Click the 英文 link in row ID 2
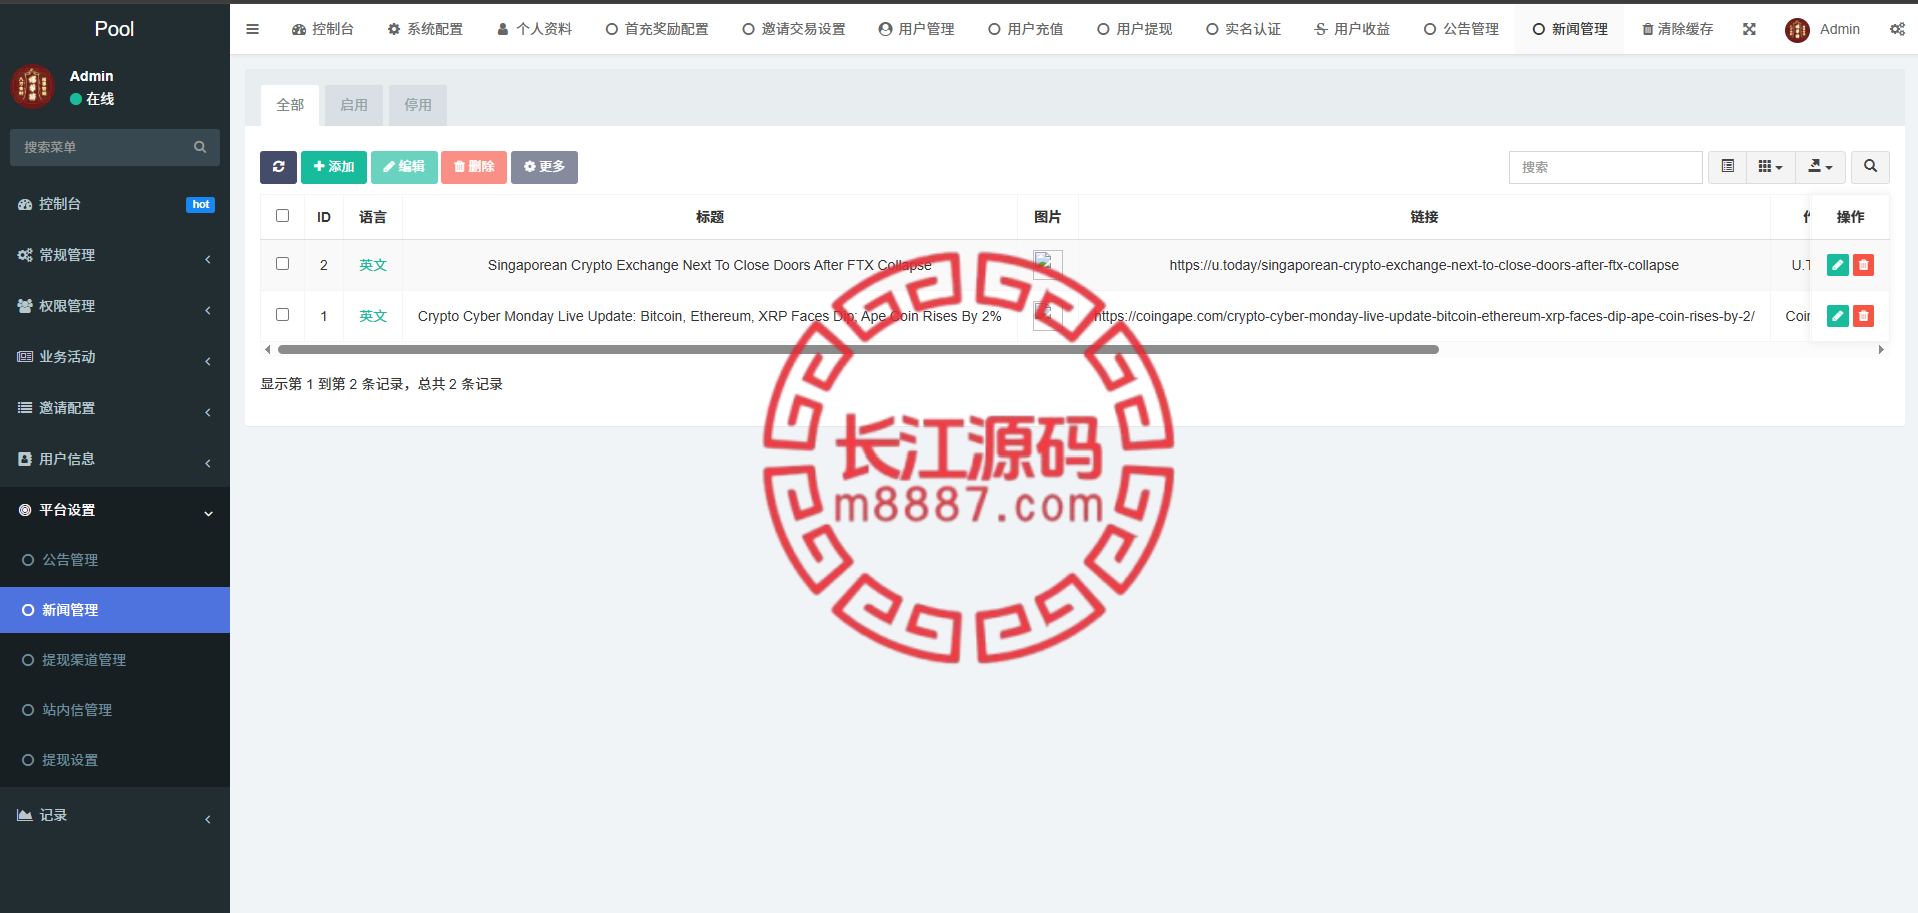This screenshot has width=1918, height=913. (x=373, y=265)
